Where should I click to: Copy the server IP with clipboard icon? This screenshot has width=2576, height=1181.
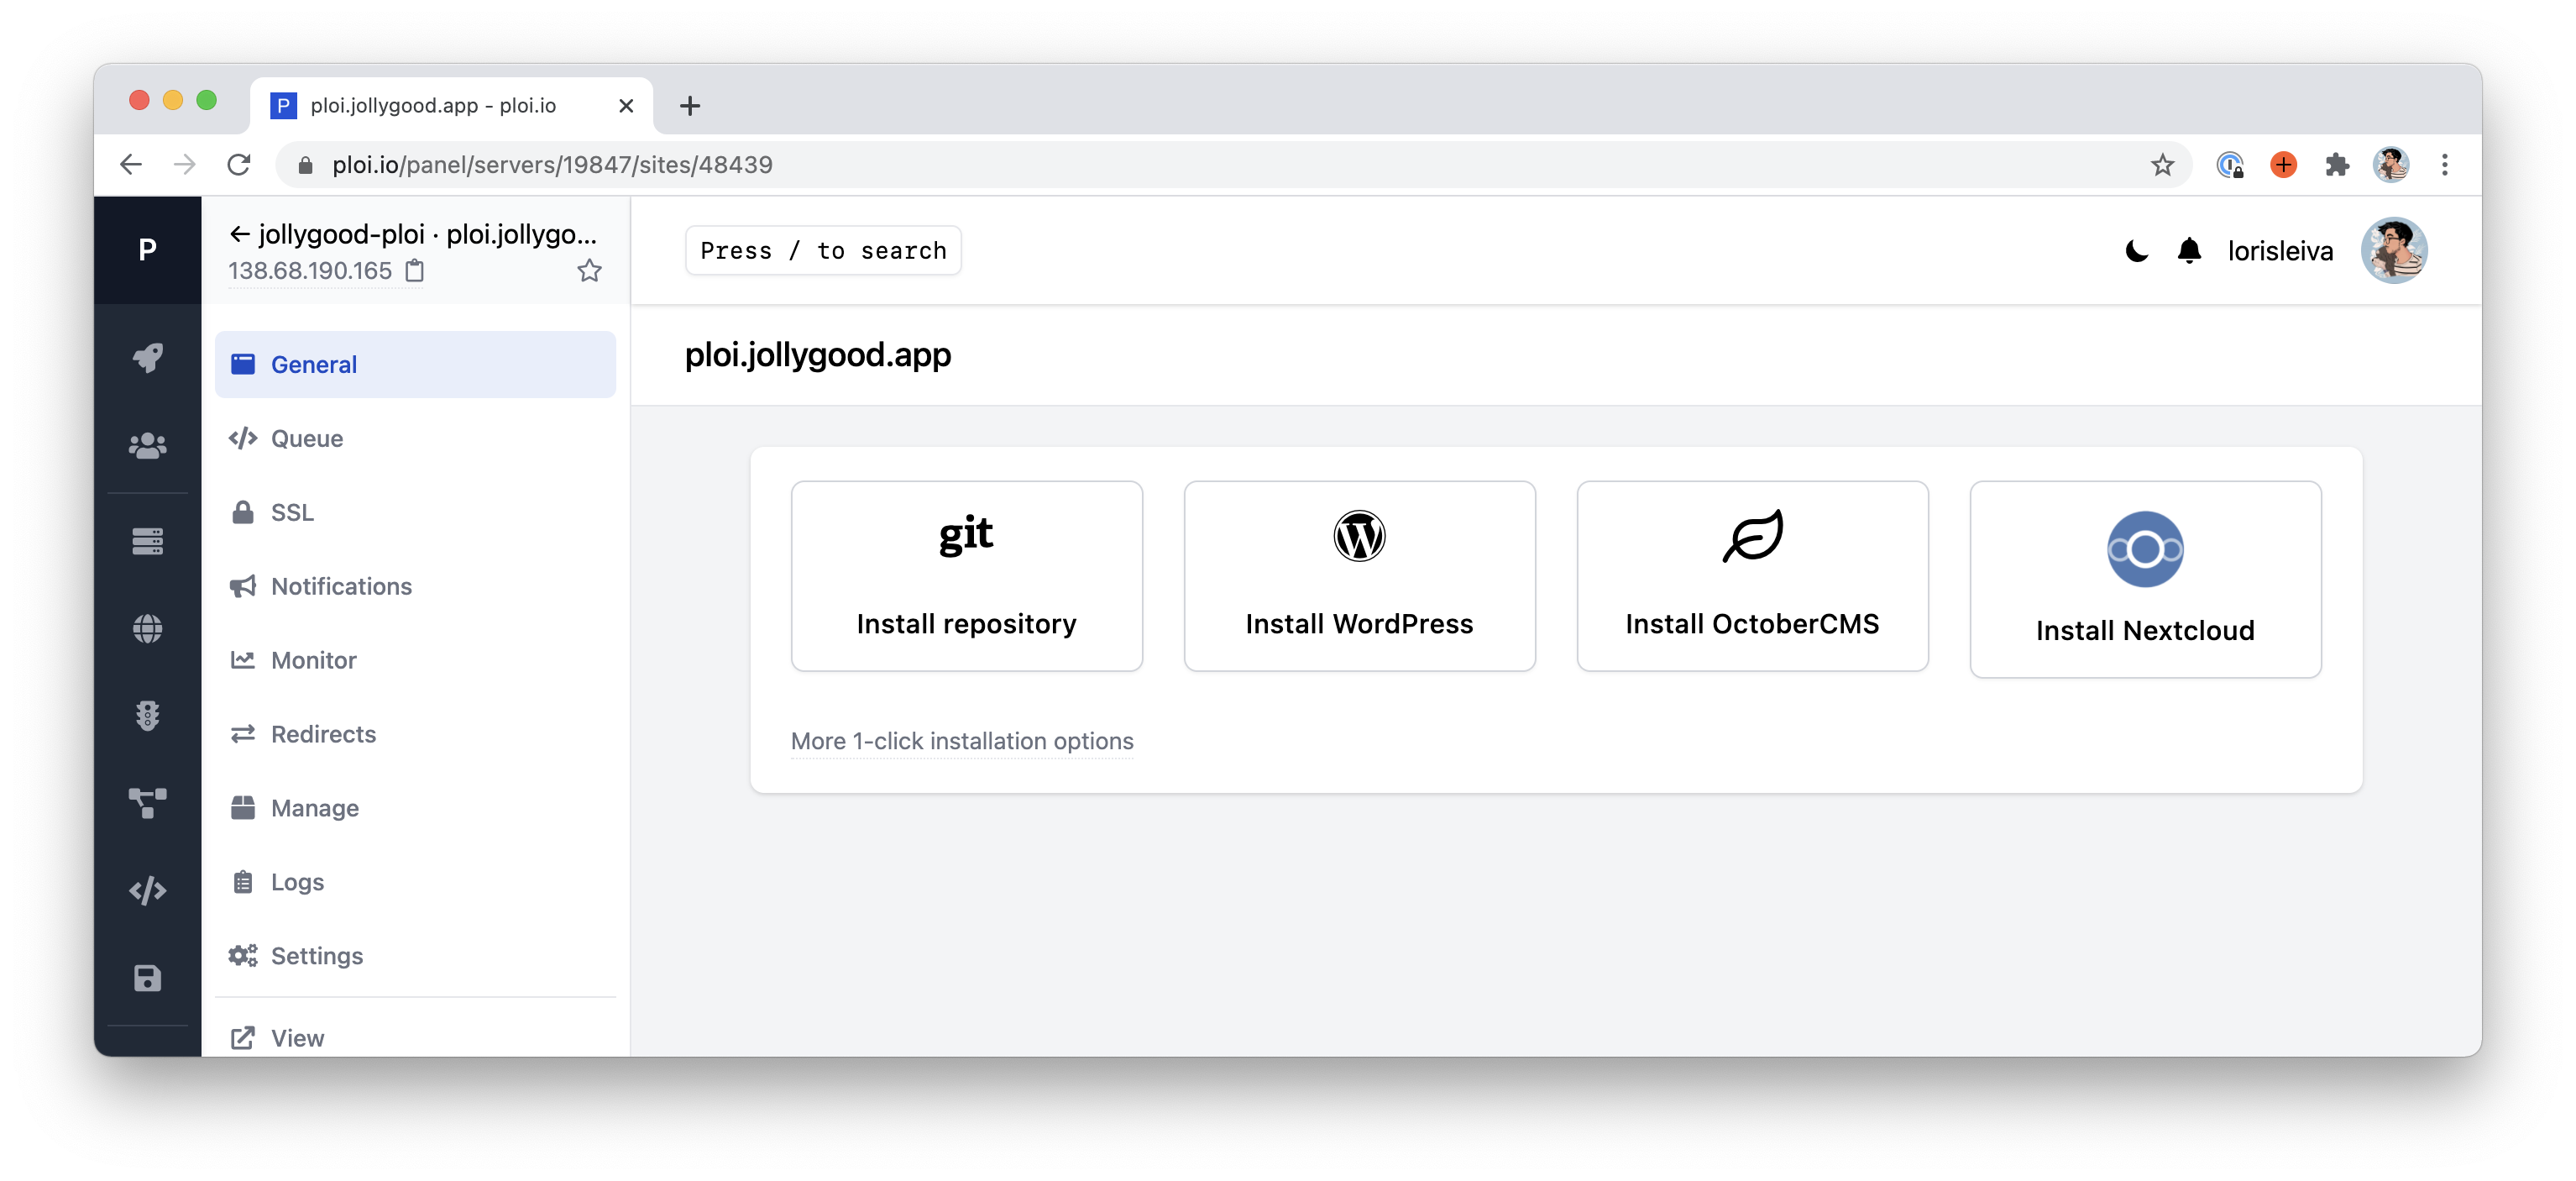click(415, 271)
